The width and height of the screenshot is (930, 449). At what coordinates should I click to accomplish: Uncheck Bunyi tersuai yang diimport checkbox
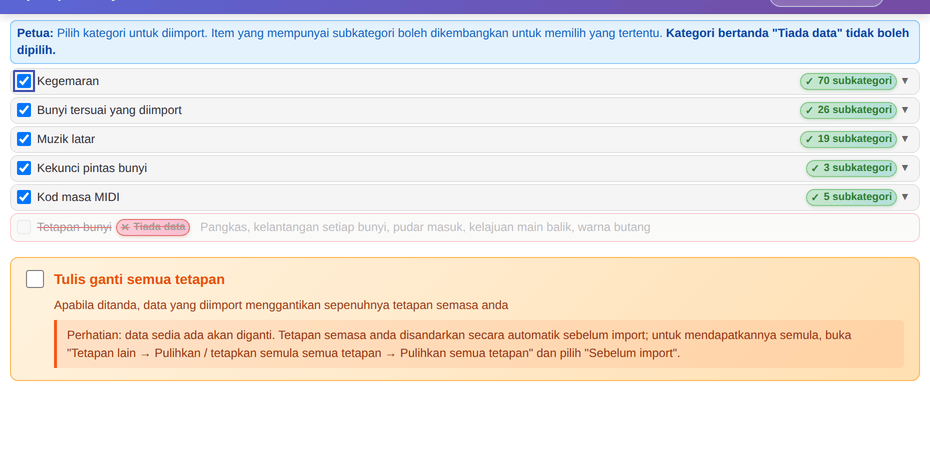click(x=24, y=110)
